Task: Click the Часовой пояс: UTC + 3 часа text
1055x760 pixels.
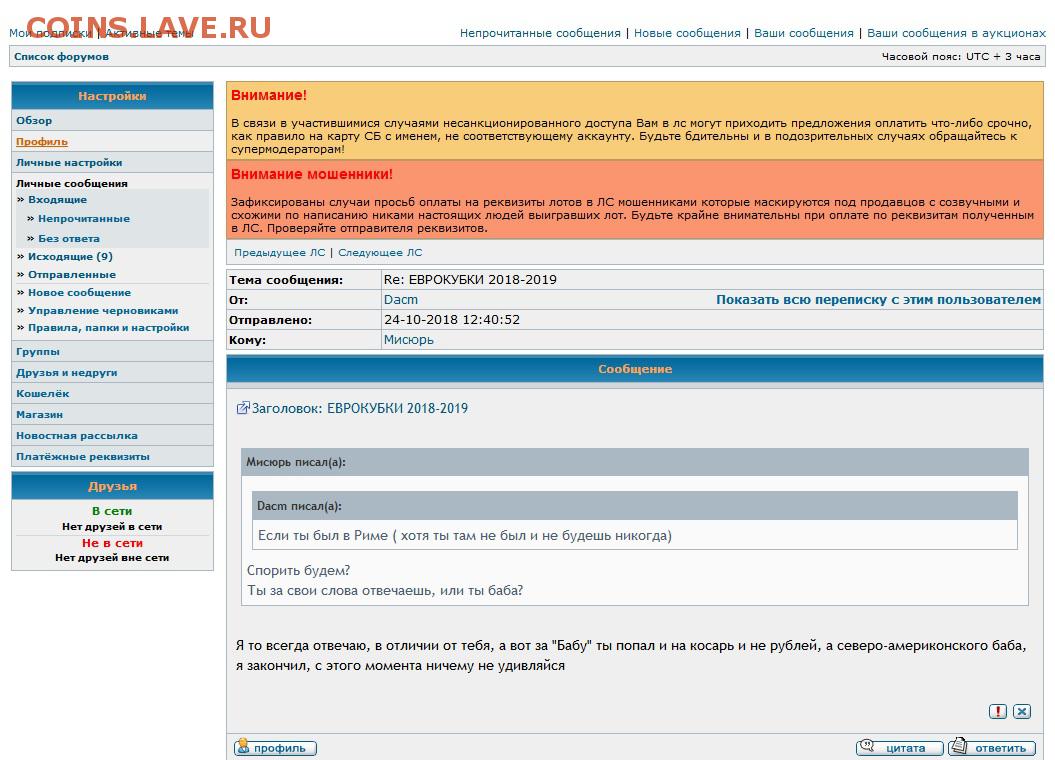Action: (x=961, y=56)
